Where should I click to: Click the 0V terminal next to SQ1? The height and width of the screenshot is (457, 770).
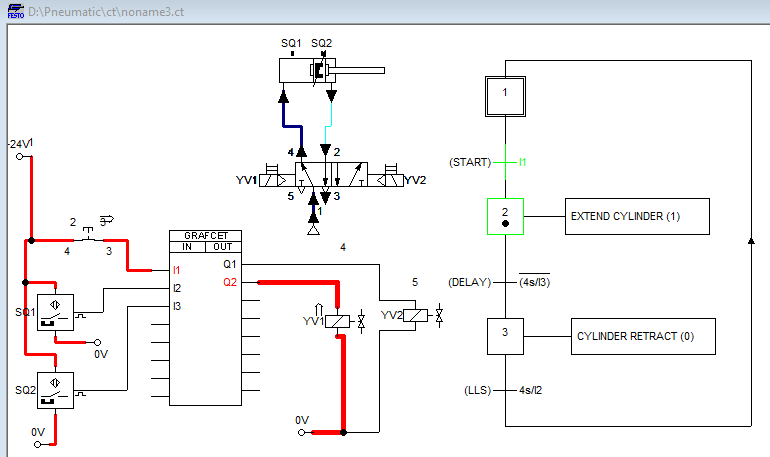98,342
